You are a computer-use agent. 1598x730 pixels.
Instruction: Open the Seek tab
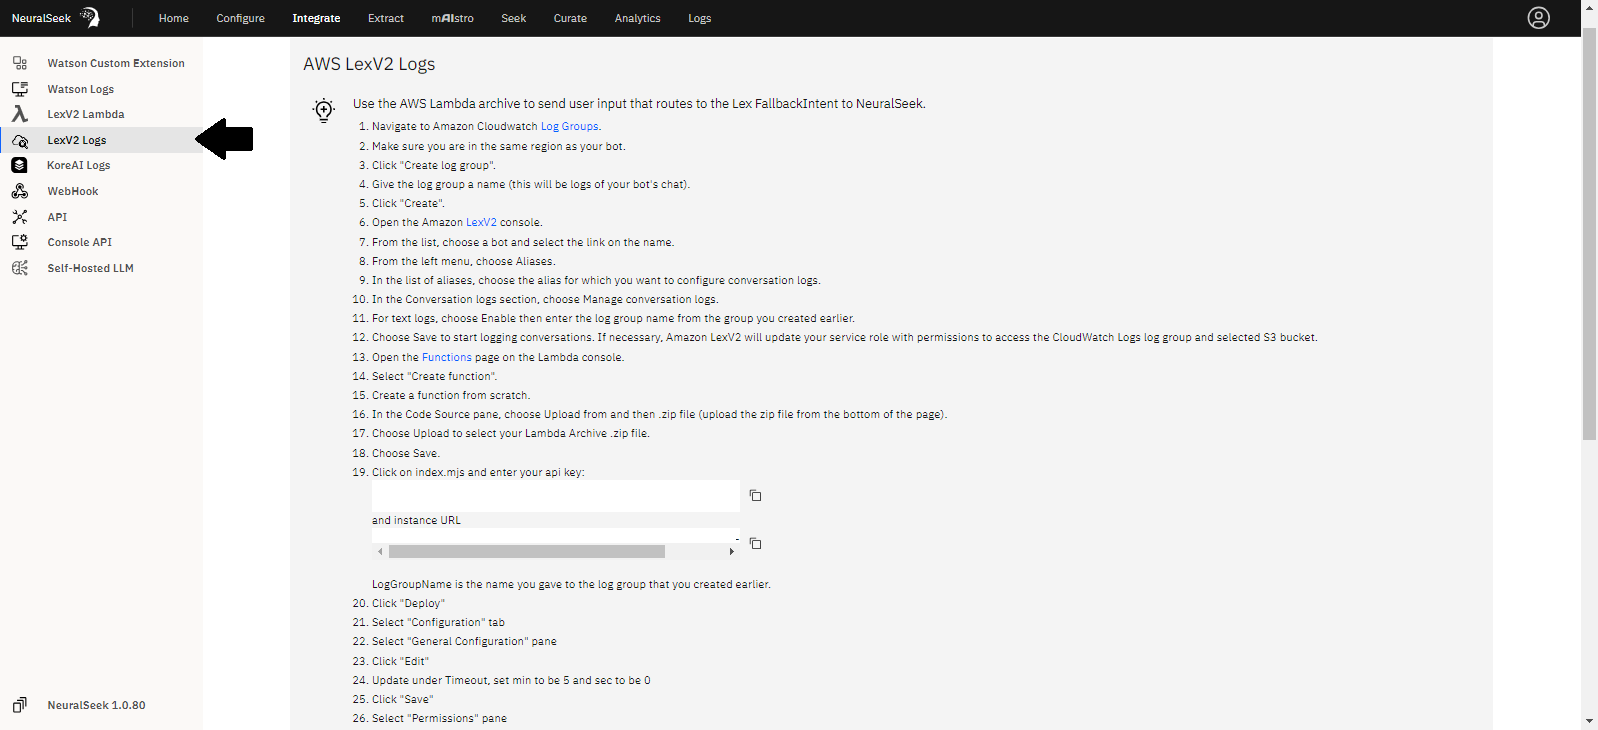pyautogui.click(x=514, y=18)
